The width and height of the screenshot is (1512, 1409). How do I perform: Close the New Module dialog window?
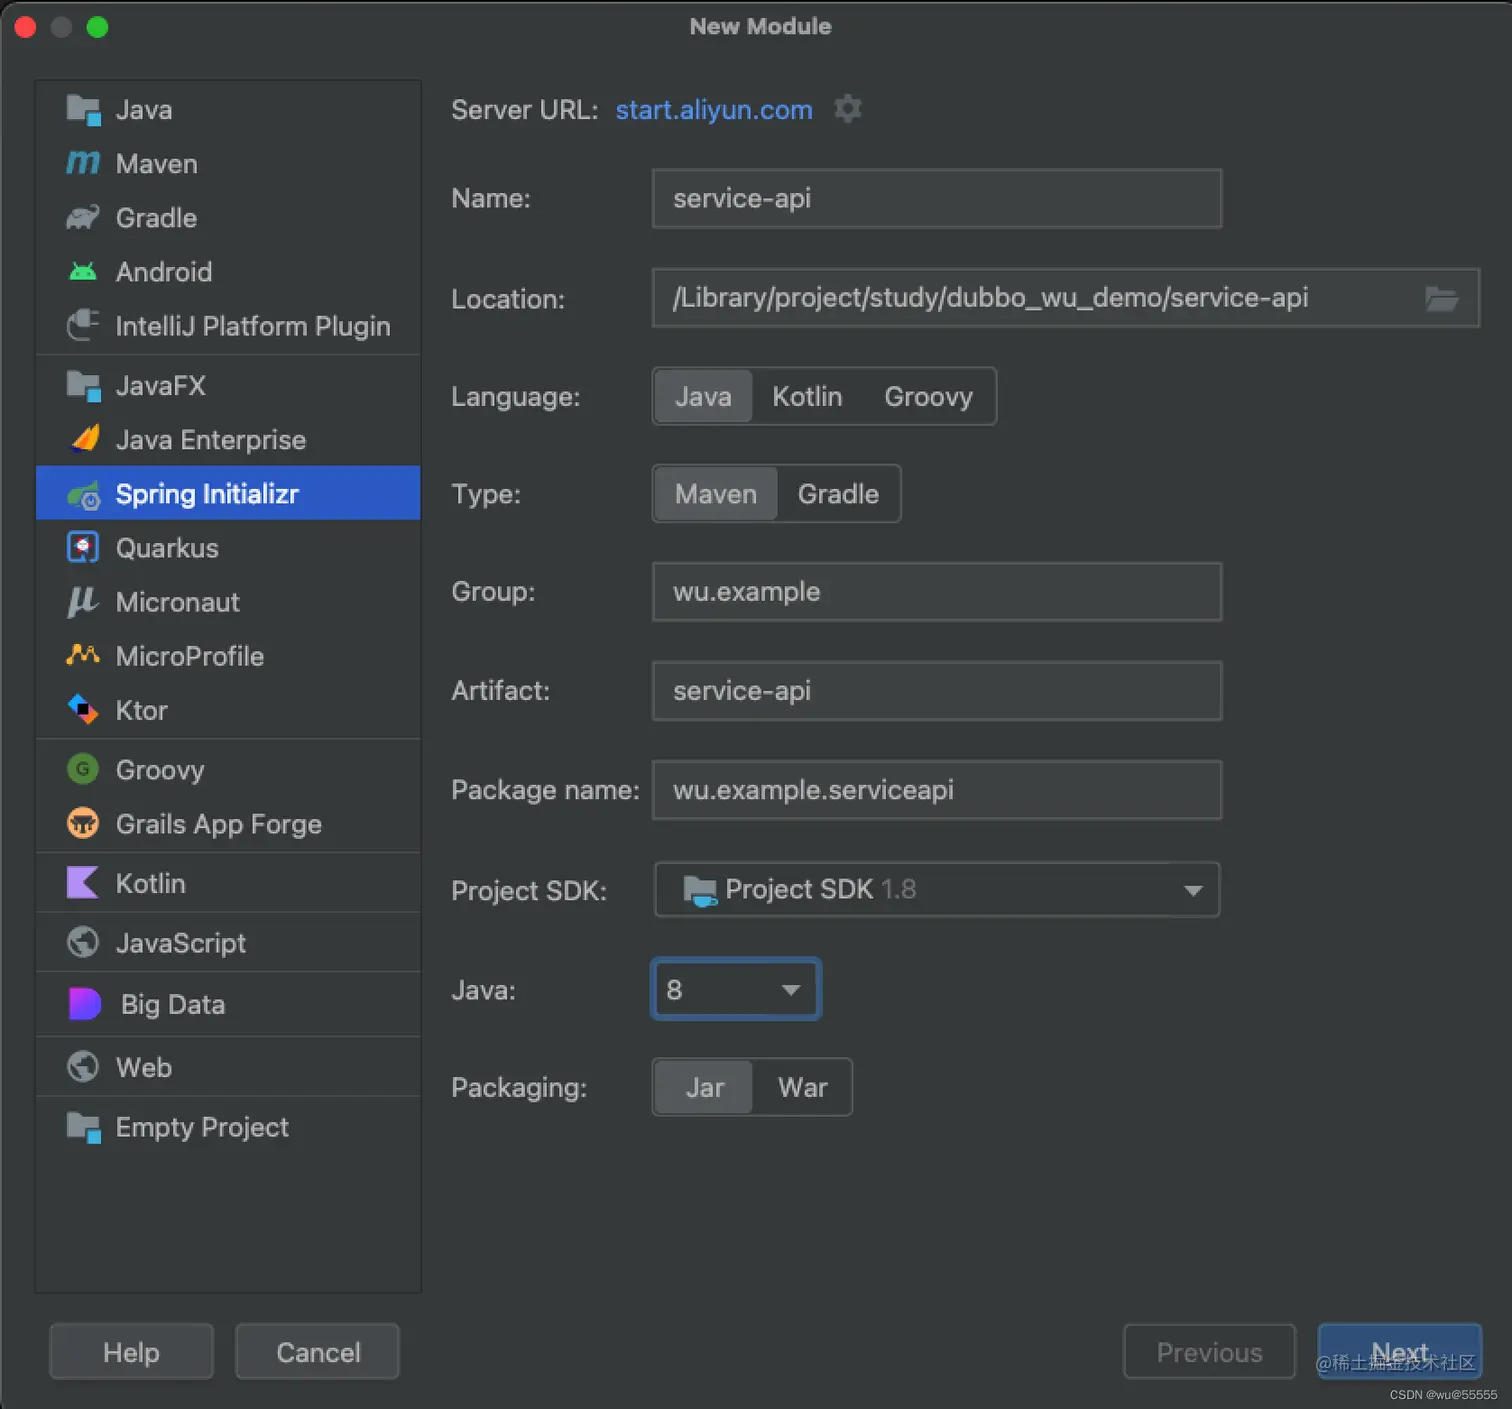(26, 27)
